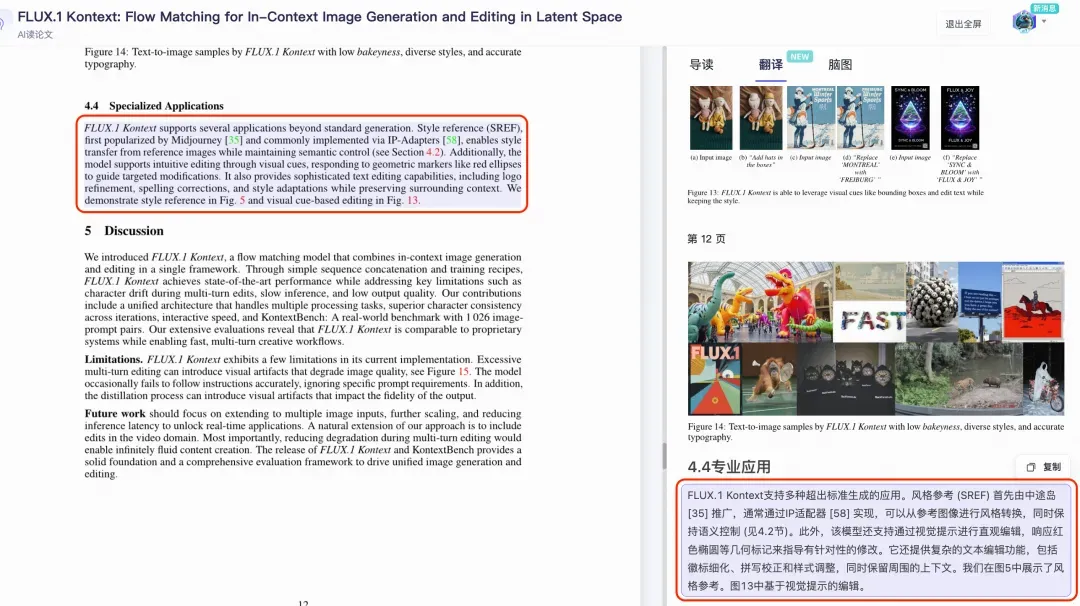Image resolution: width=1080 pixels, height=606 pixels.
Task: Click the paper title at top
Action: pos(320,17)
